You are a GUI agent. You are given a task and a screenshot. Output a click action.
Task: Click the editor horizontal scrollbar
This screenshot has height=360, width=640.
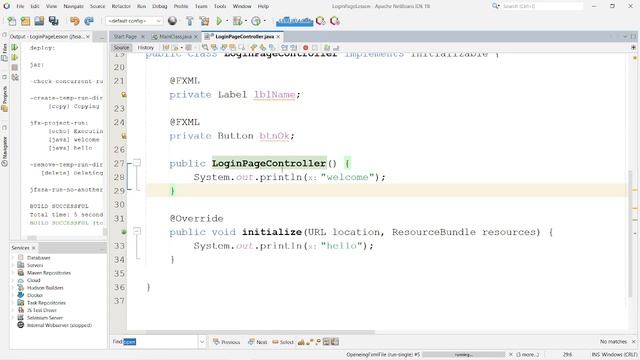tap(259, 332)
